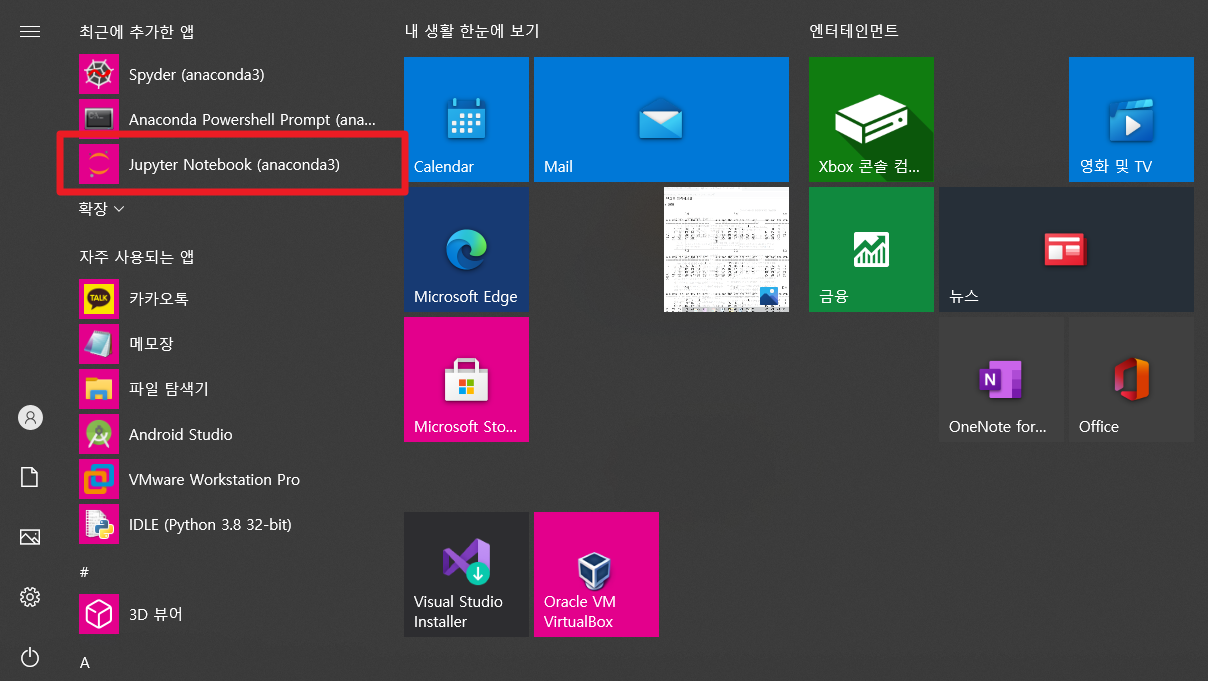Viewport: 1208px width, 681px height.
Task: Expand recently added apps with 확장
Action: point(102,209)
